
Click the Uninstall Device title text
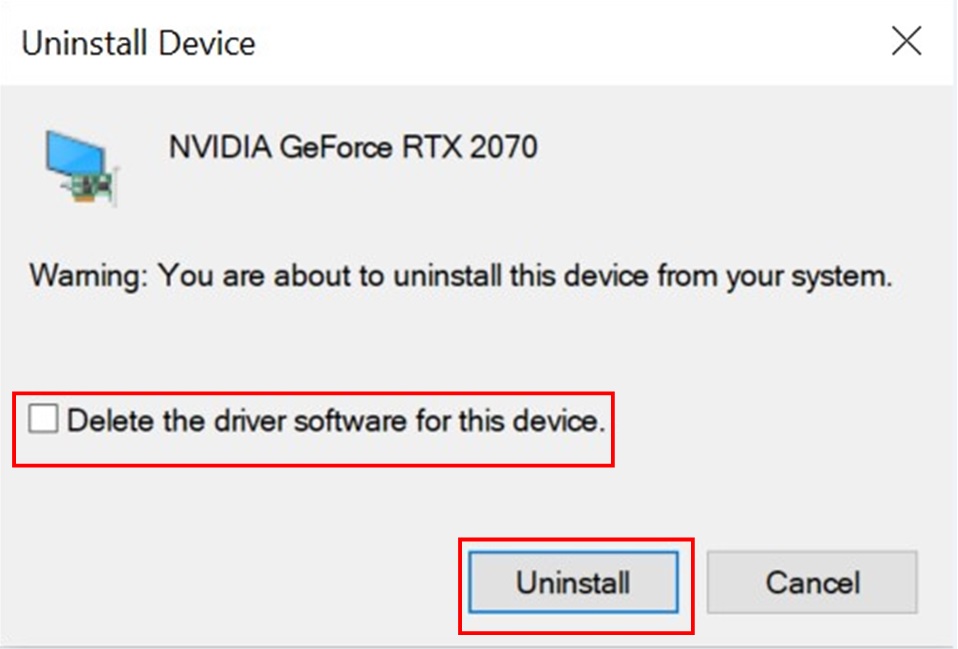click(139, 43)
